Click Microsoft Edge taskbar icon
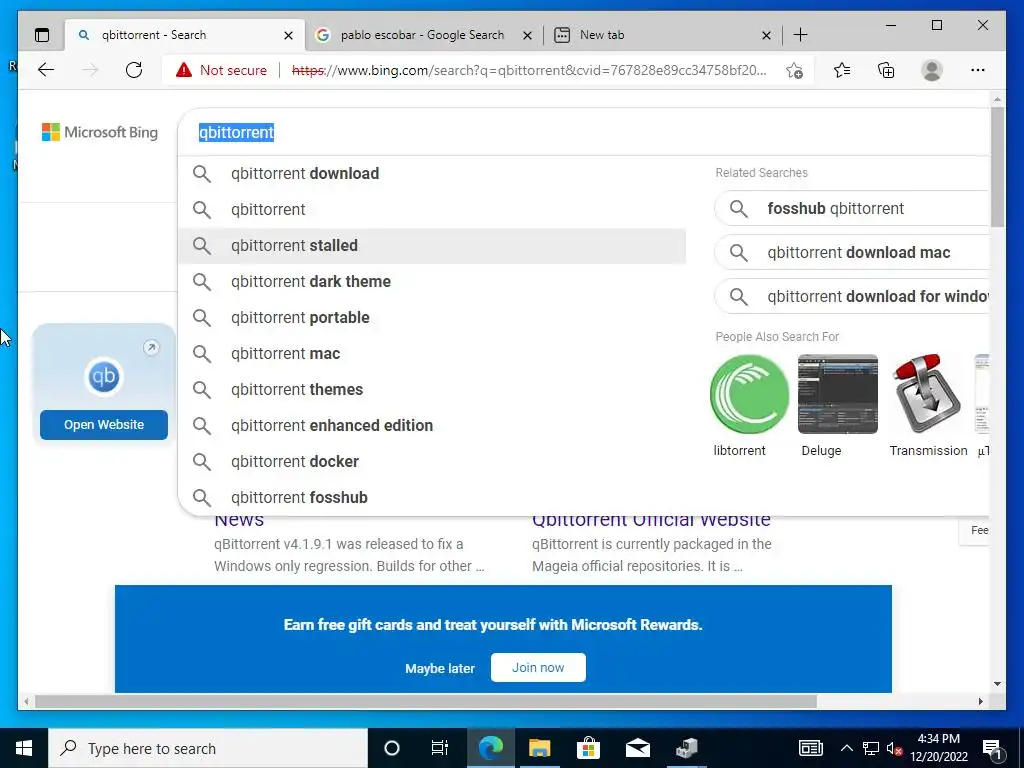Screen dimensions: 1024x768 click(490, 748)
